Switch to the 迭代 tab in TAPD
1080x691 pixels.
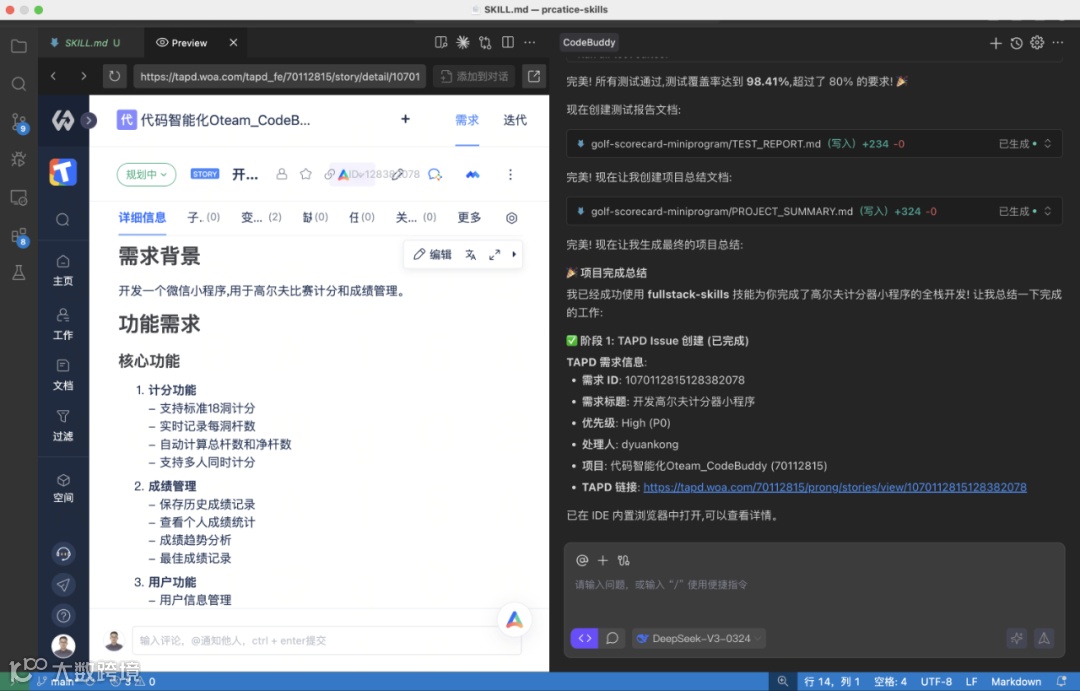click(514, 120)
